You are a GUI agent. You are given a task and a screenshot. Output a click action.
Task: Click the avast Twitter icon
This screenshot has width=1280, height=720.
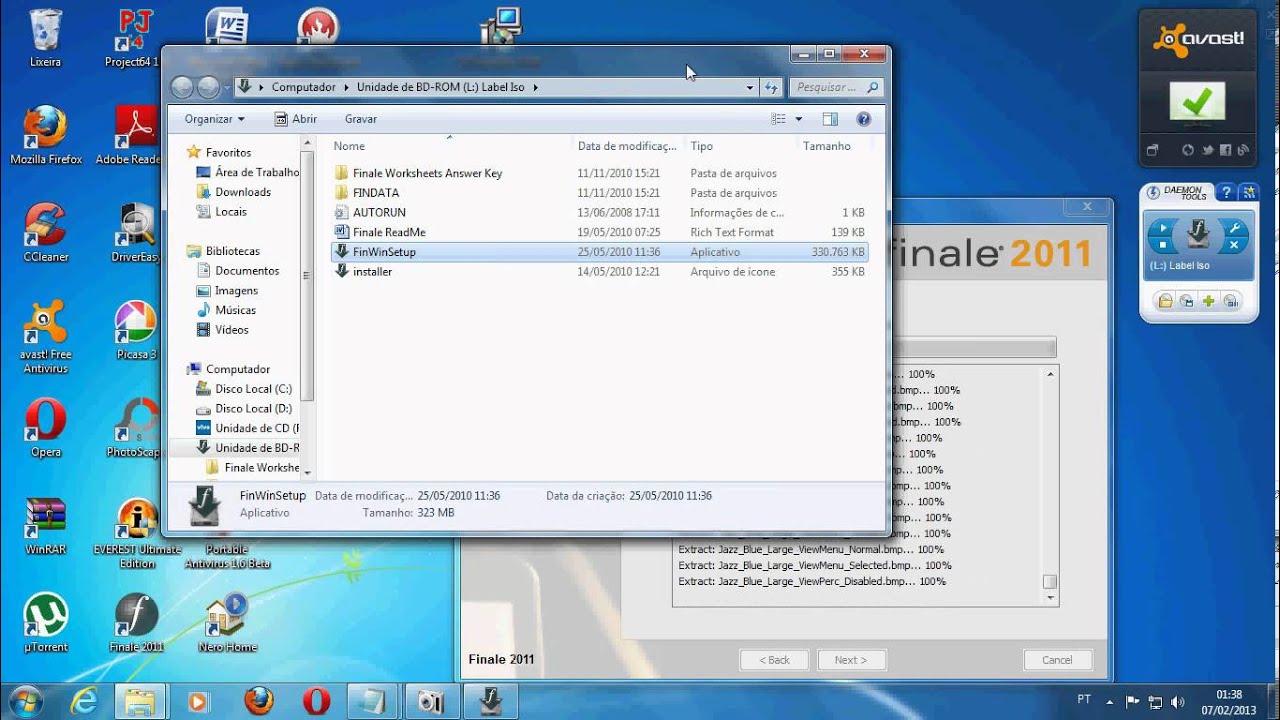tap(1207, 151)
